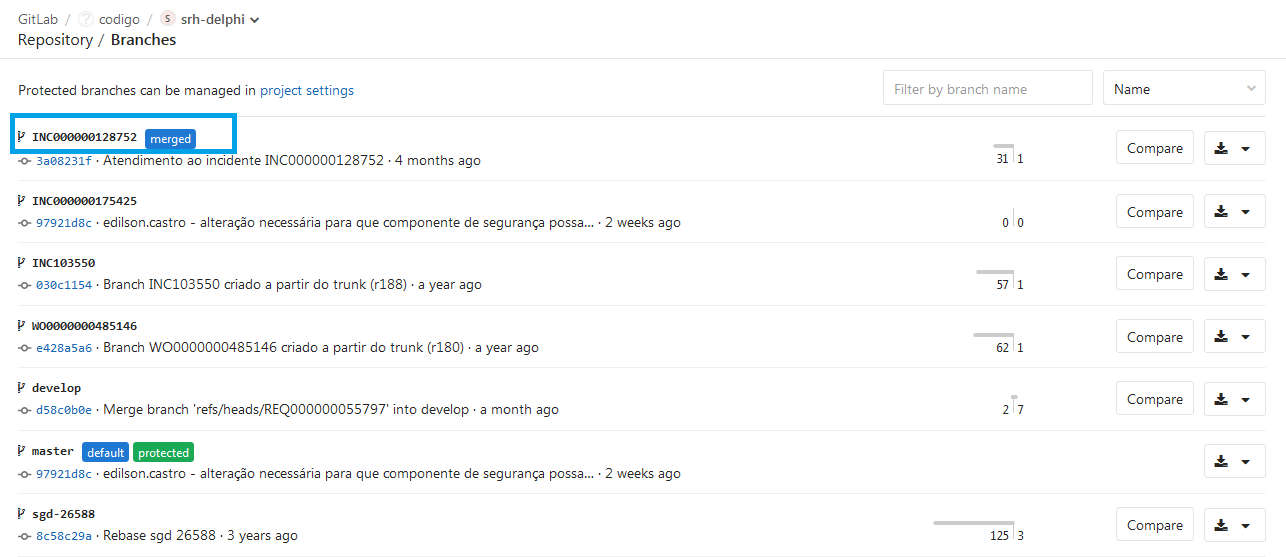Click commit icon next to 3a08231f
This screenshot has width=1286, height=557.
tap(25, 161)
